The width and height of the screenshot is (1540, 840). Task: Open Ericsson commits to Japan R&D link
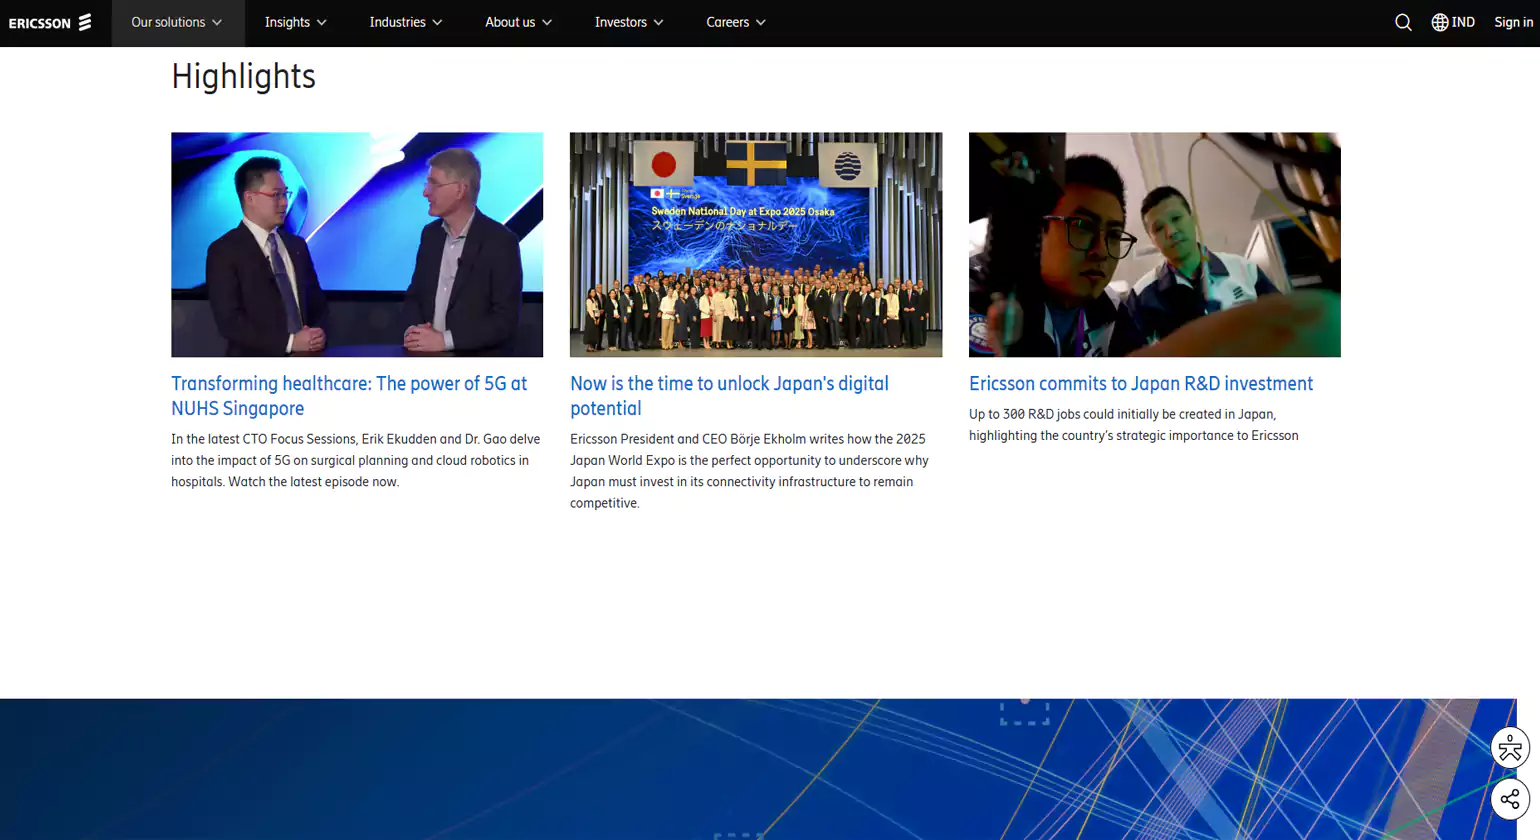1140,384
